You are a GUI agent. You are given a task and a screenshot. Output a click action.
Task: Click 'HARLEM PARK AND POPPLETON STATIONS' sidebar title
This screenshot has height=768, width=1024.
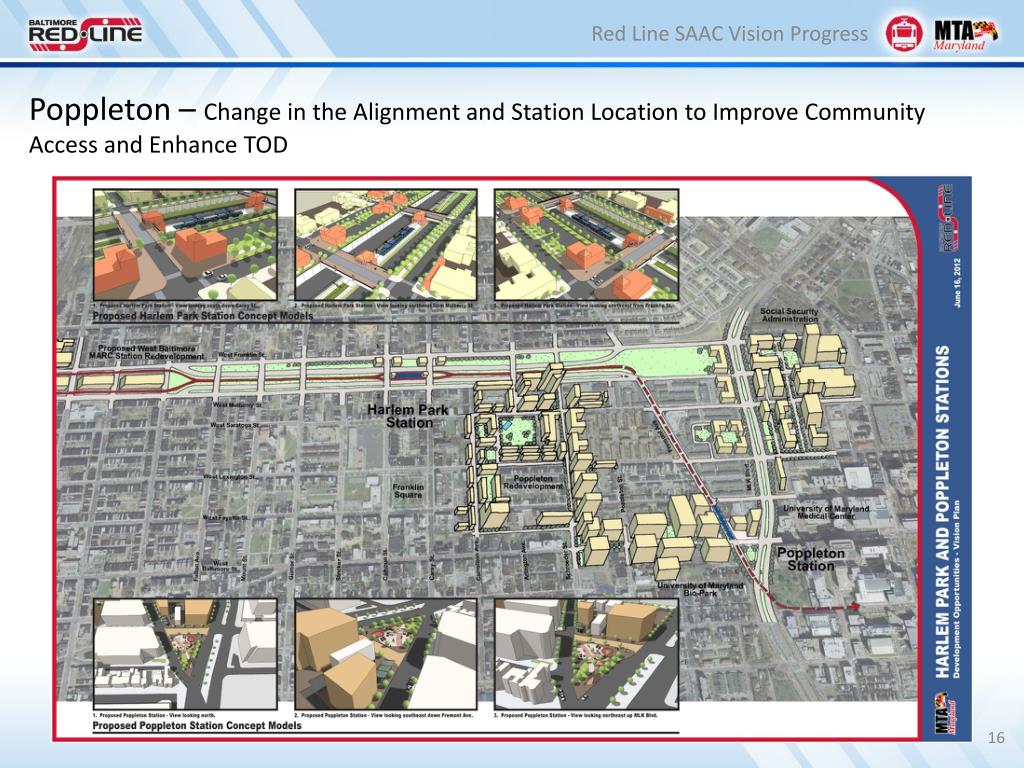[x=942, y=511]
